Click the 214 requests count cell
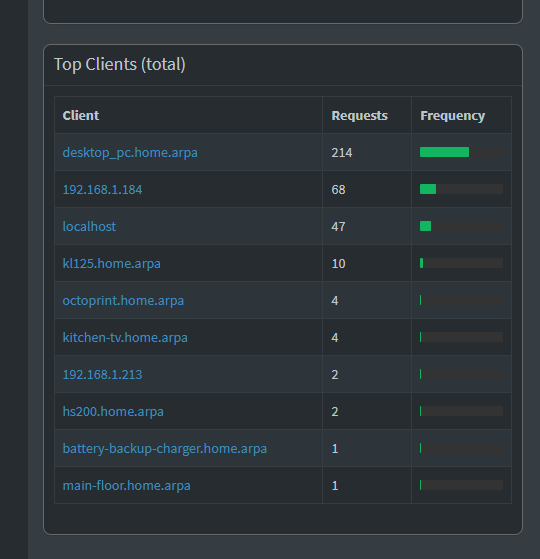The height and width of the screenshot is (559, 540). click(x=367, y=153)
